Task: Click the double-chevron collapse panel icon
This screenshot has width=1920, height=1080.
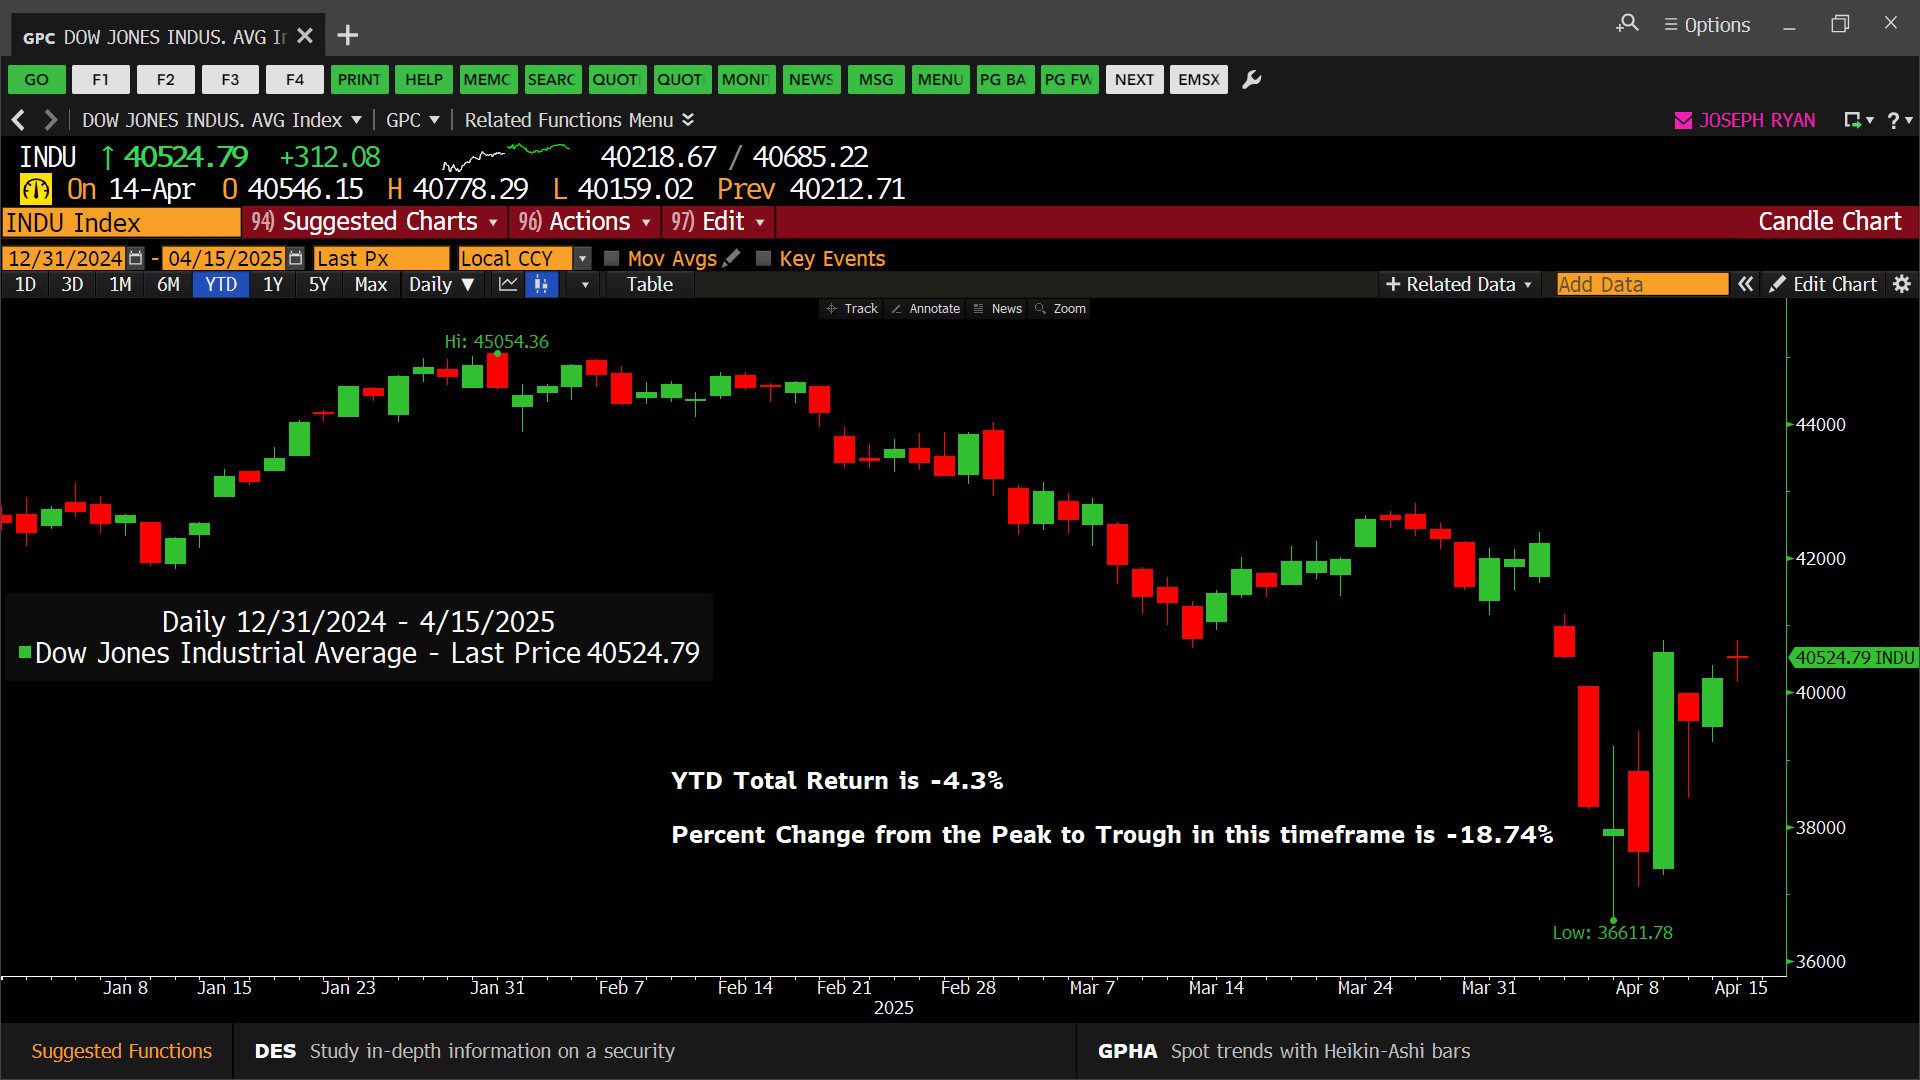Action: coord(1745,285)
